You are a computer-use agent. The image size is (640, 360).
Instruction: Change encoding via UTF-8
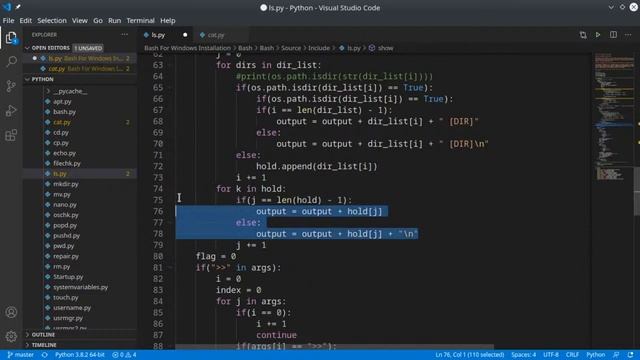551,355
